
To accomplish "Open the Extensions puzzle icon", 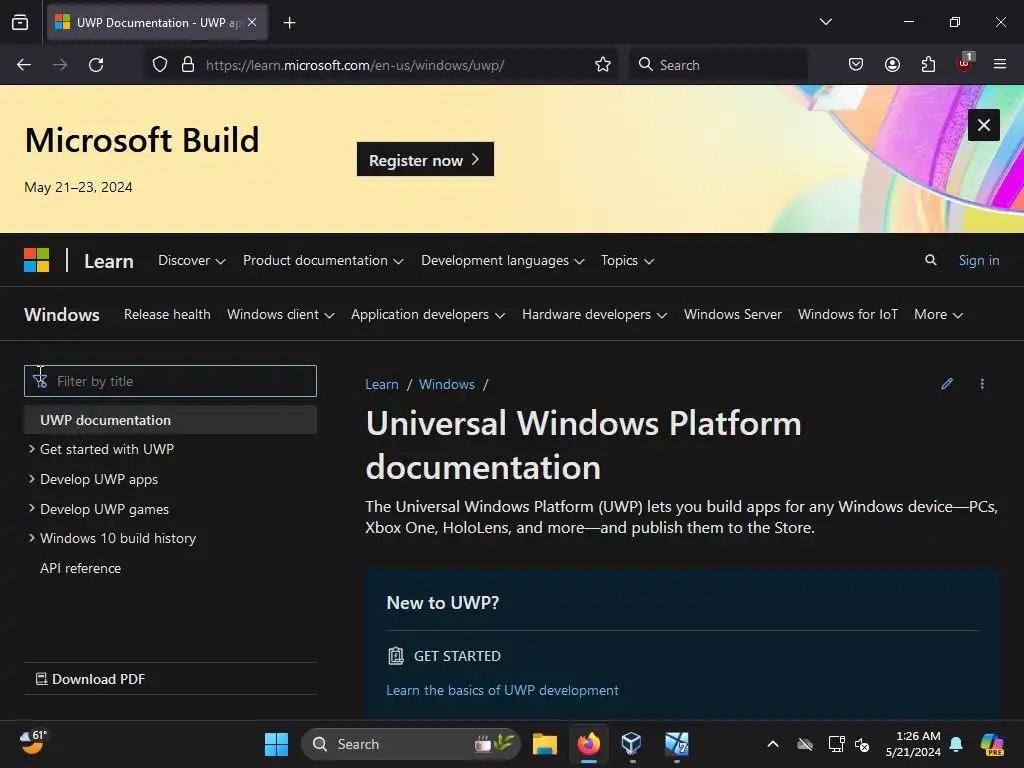I will pos(928,64).
